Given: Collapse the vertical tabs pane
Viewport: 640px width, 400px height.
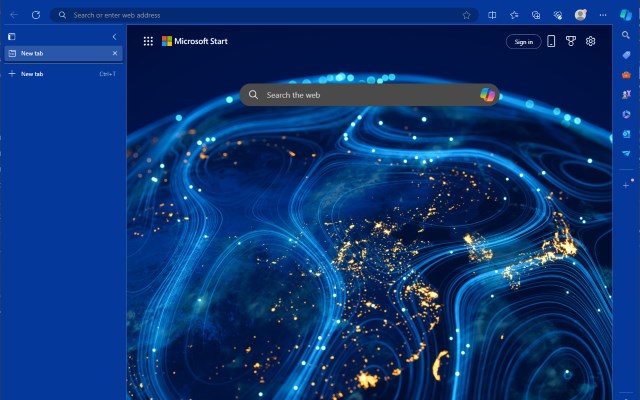Looking at the screenshot, I should pyautogui.click(x=114, y=37).
